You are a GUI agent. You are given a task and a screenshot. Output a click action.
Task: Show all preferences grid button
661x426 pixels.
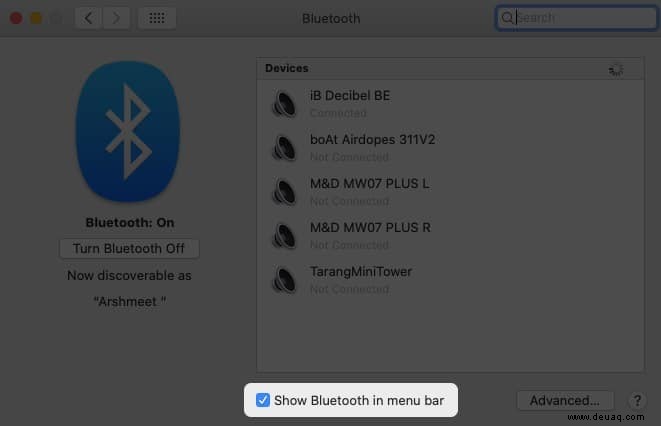[x=157, y=18]
